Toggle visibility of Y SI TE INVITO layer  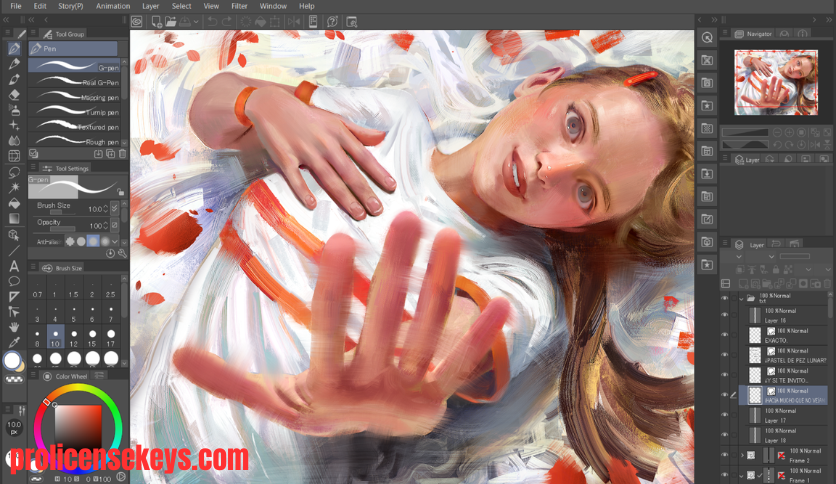point(725,375)
